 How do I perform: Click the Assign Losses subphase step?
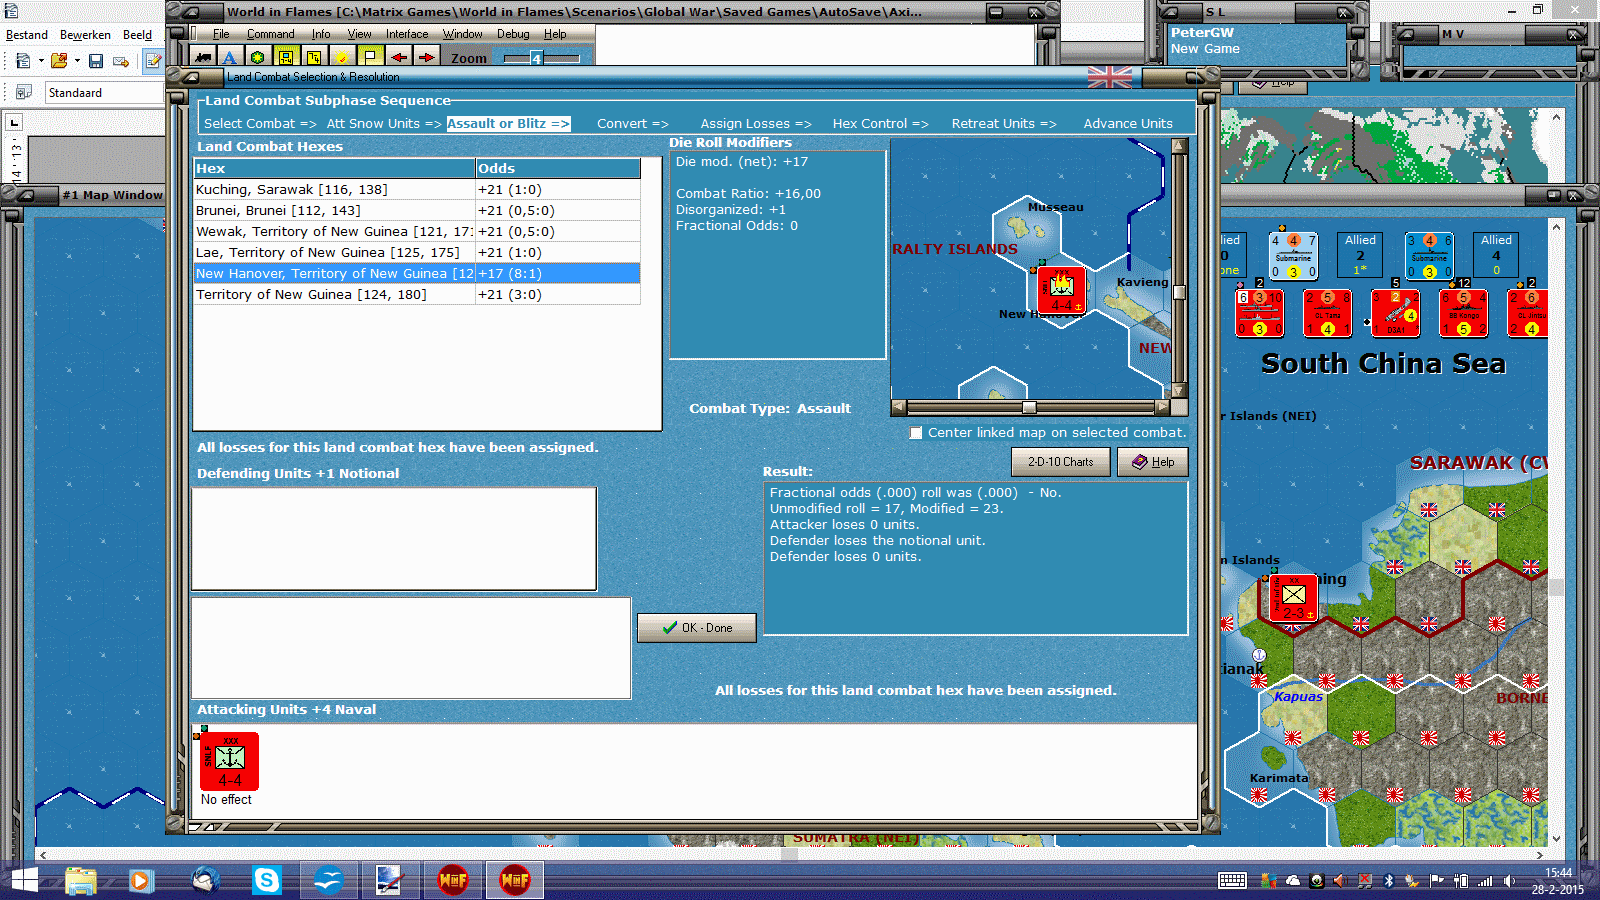pos(756,124)
